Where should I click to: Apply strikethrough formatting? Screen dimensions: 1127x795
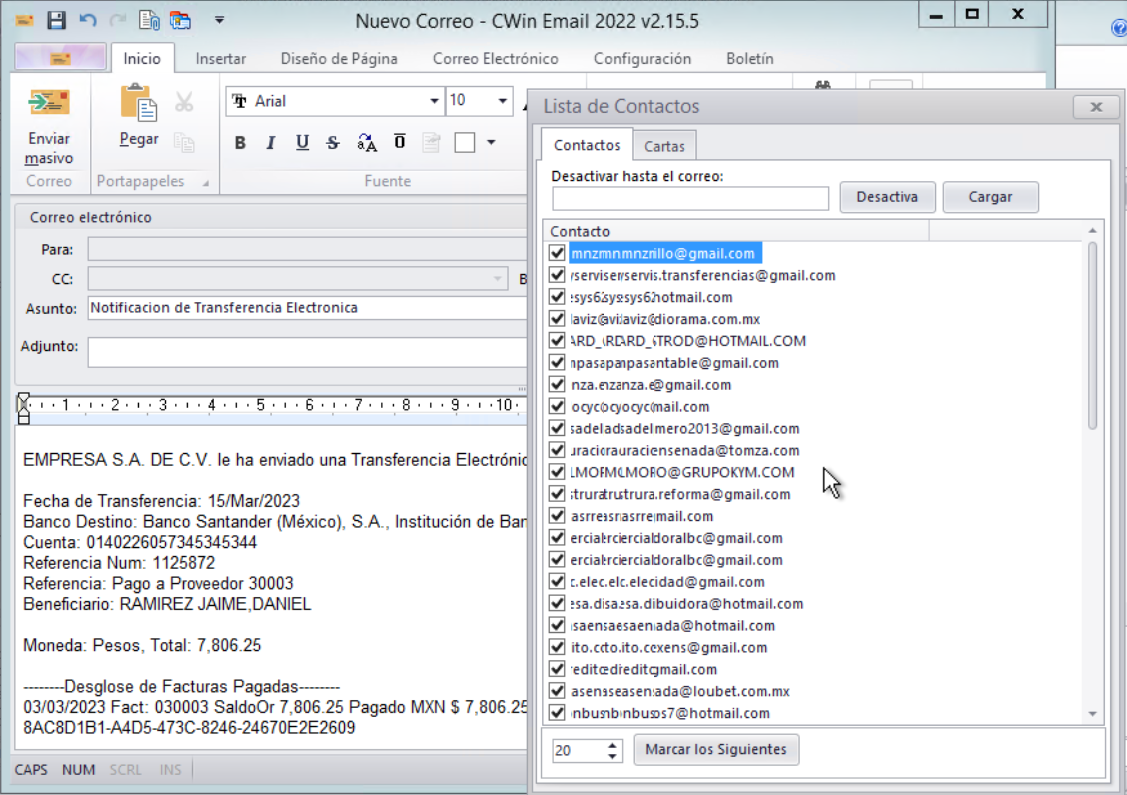(333, 143)
